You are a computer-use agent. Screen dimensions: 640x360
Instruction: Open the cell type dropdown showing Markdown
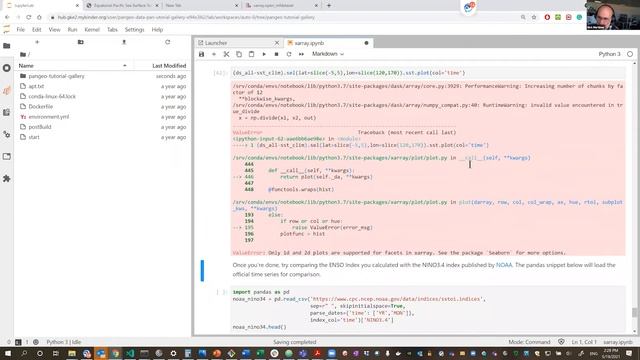click(x=328, y=54)
